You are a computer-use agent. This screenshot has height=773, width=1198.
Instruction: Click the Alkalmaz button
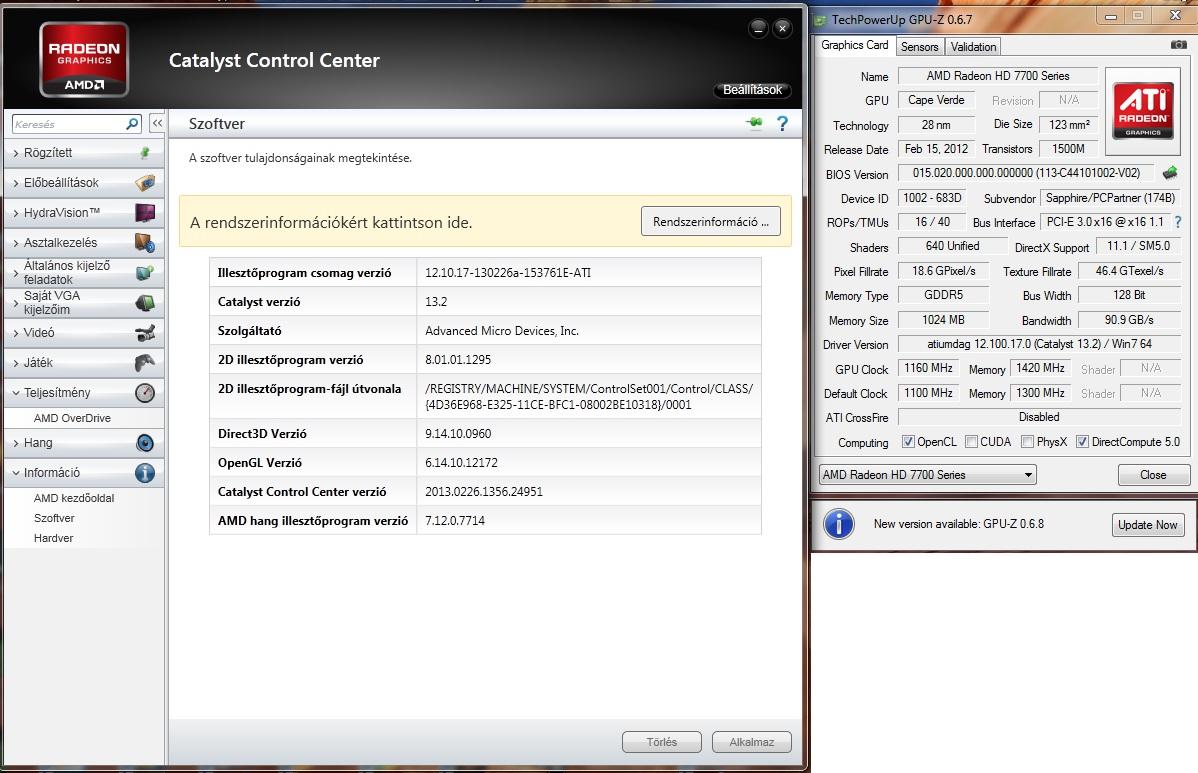pyautogui.click(x=752, y=742)
